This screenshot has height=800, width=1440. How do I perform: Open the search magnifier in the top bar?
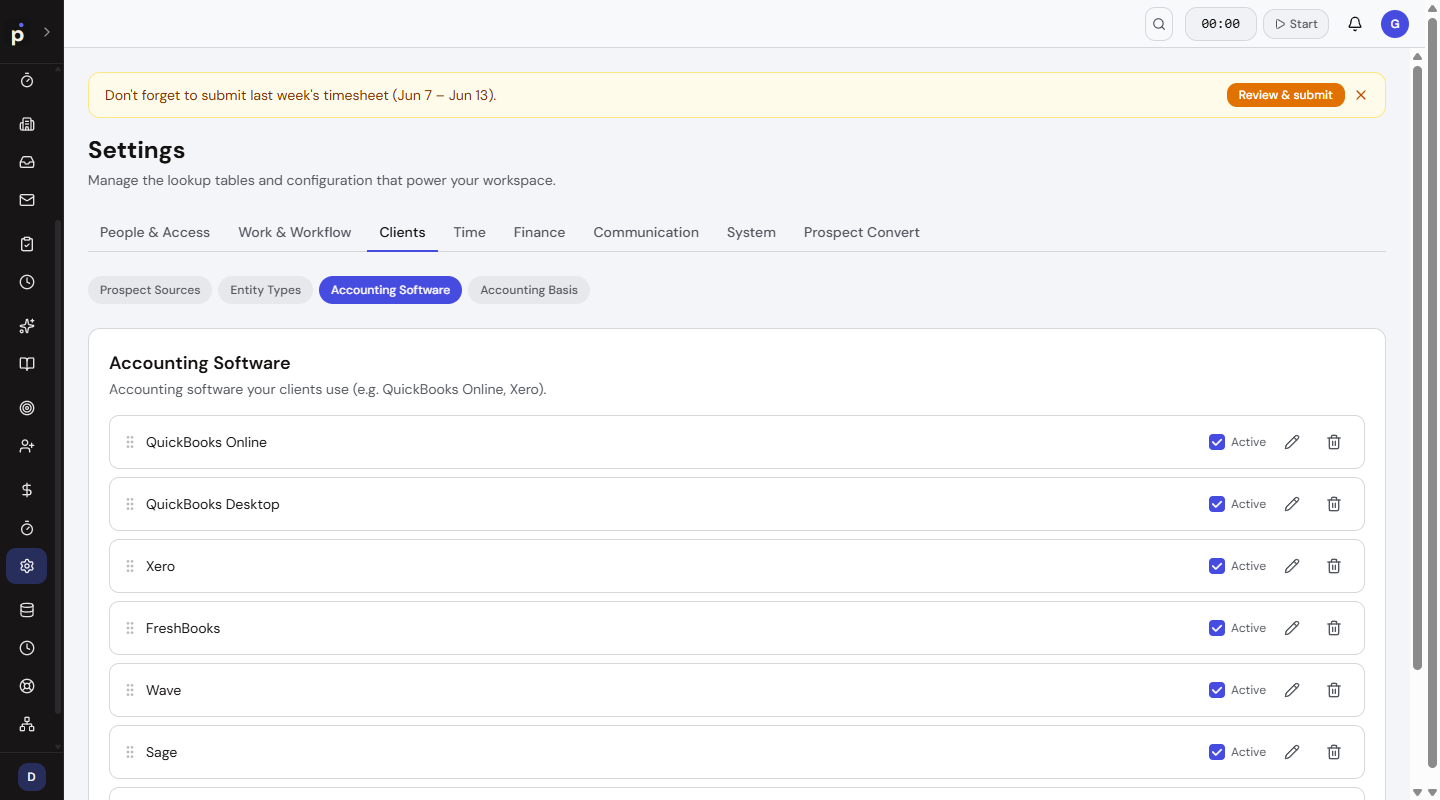point(1159,24)
